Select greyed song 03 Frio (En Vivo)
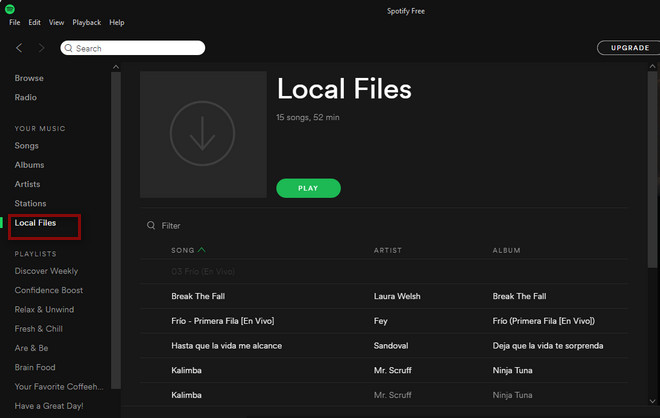 pyautogui.click(x=203, y=272)
